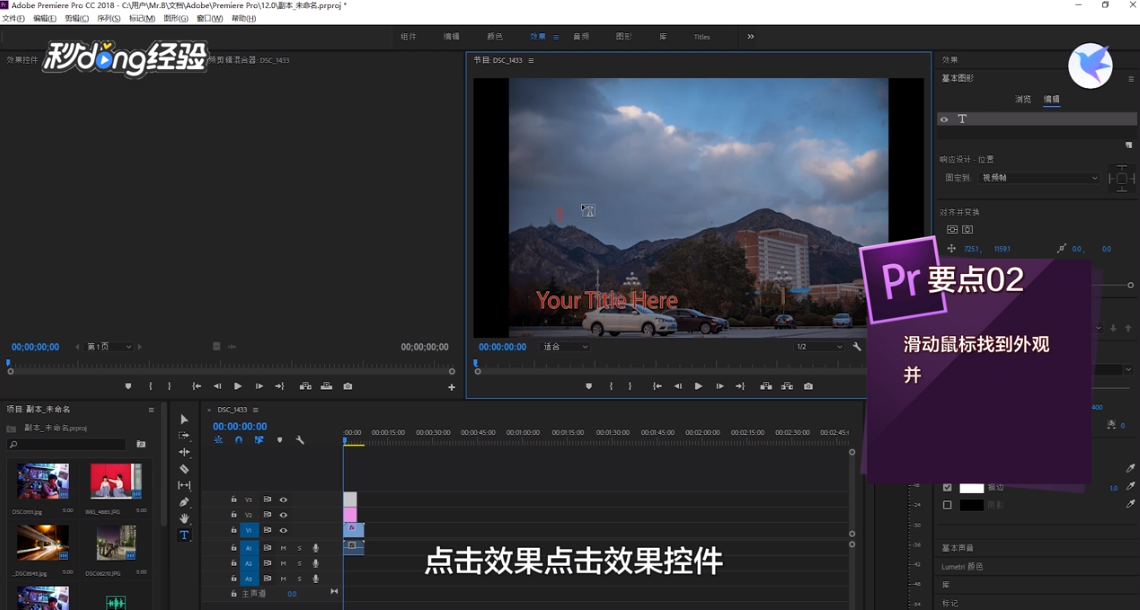Viewport: 1140px width, 610px height.
Task: Step forward one frame in Program Monitor
Action: (719, 386)
